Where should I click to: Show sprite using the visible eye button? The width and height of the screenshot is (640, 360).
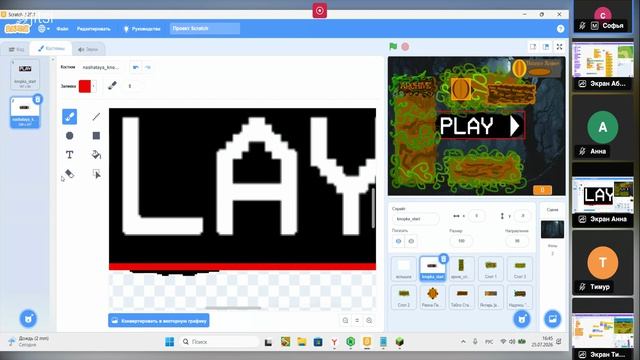click(x=398, y=241)
